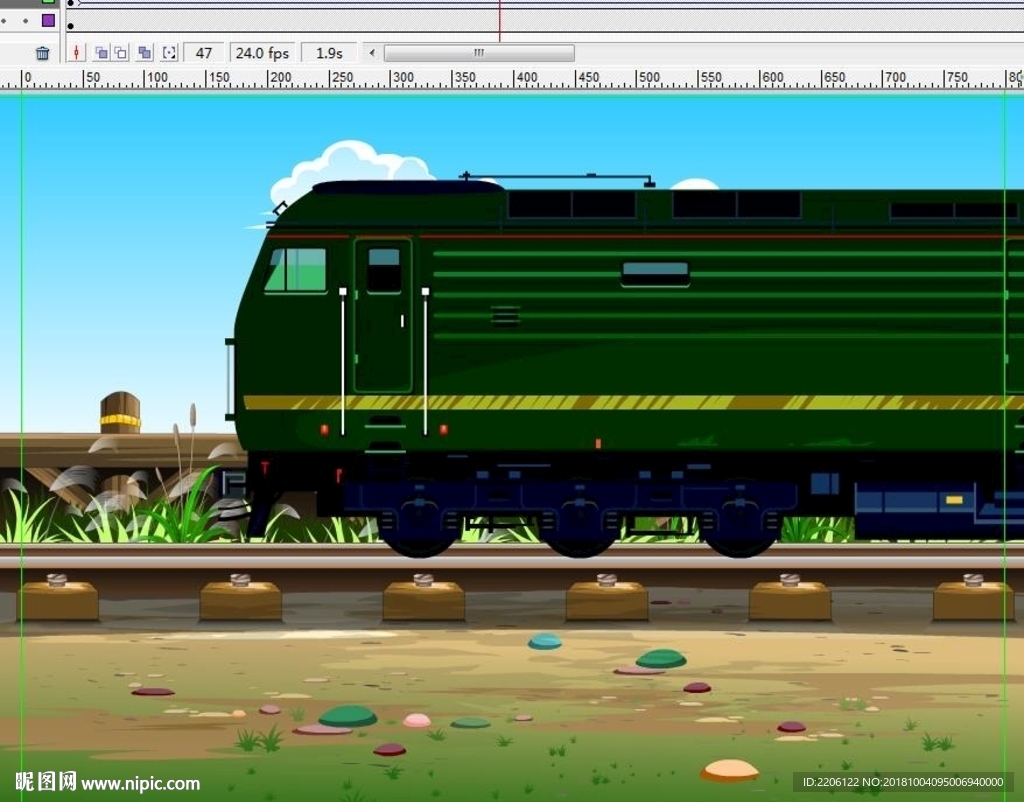Open the Modify Onion Markers menu

pos(169,53)
